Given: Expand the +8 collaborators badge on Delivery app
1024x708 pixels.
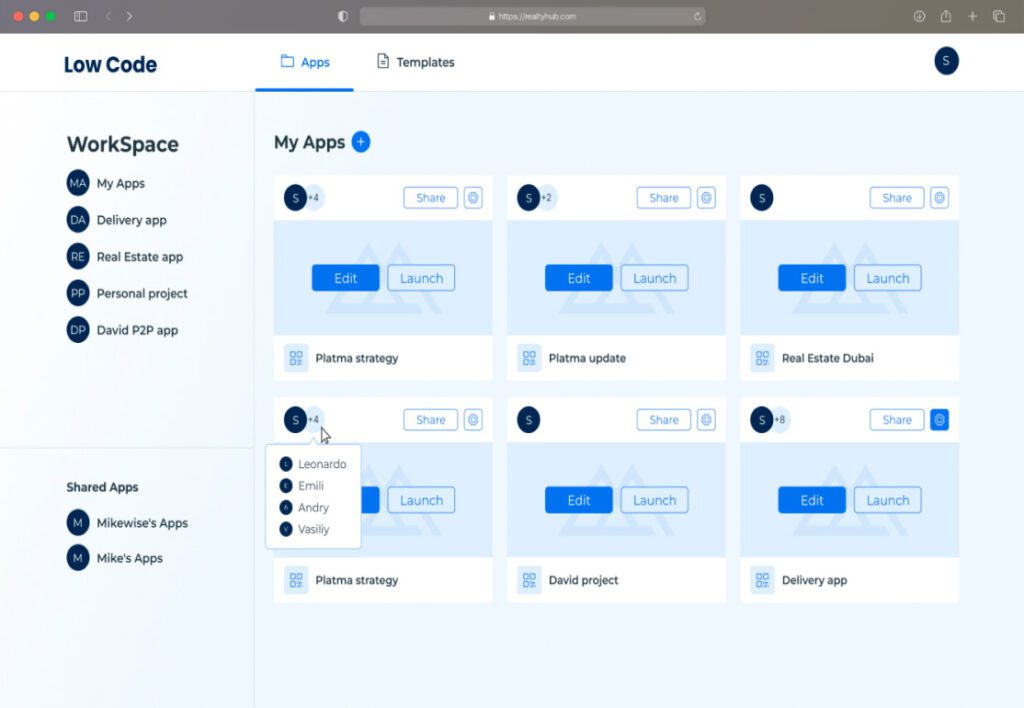Looking at the screenshot, I should click(779, 420).
